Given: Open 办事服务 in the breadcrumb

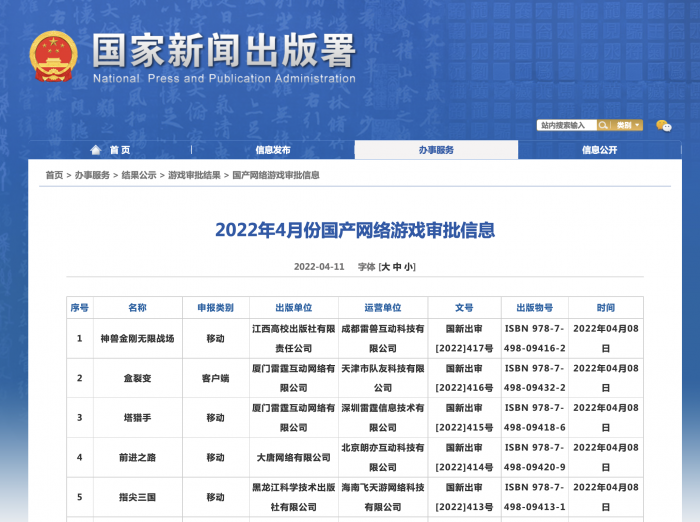Looking at the screenshot, I should (92, 175).
